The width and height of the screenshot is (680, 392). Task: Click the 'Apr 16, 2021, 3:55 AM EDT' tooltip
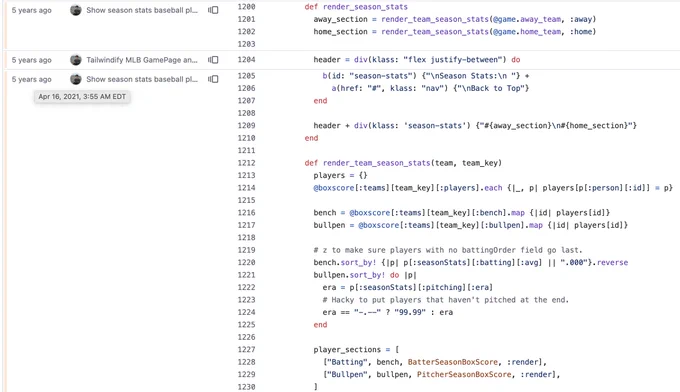pos(82,97)
